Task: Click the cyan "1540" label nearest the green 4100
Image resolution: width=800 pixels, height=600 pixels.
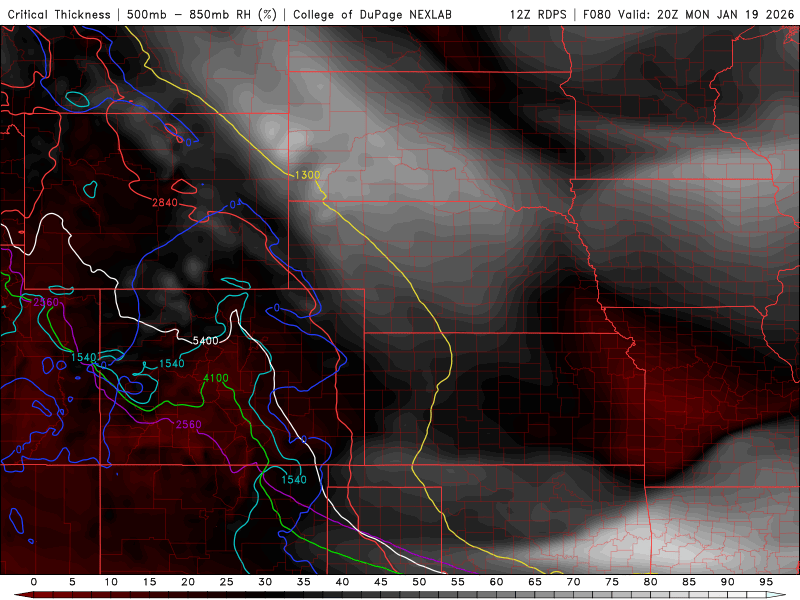Action: [x=171, y=363]
